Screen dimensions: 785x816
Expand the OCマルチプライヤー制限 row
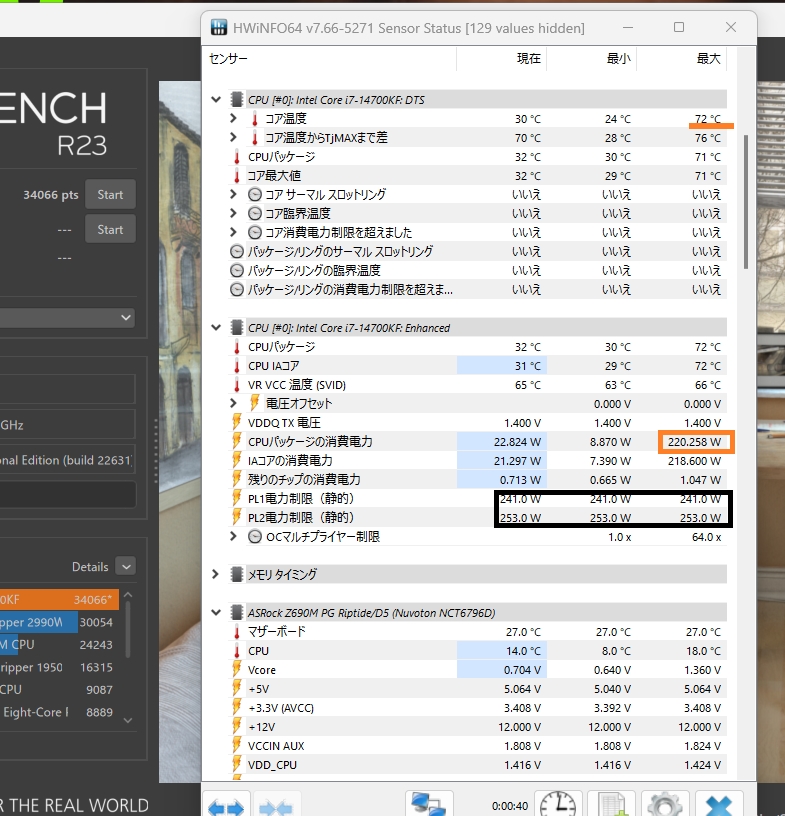(233, 536)
